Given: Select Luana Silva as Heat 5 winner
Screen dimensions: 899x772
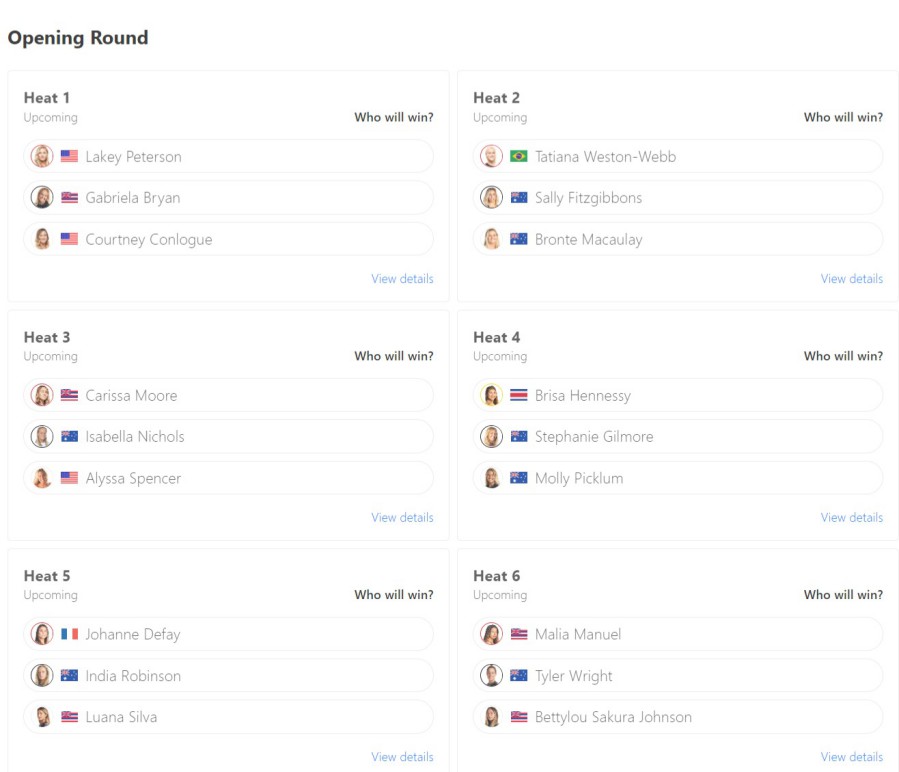Looking at the screenshot, I should click(x=228, y=716).
